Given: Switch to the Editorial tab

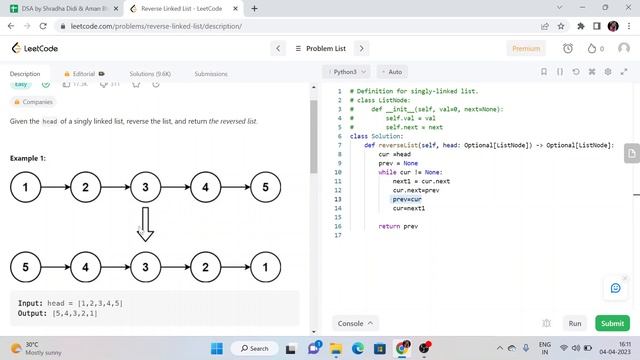Looking at the screenshot, I should [x=84, y=74].
